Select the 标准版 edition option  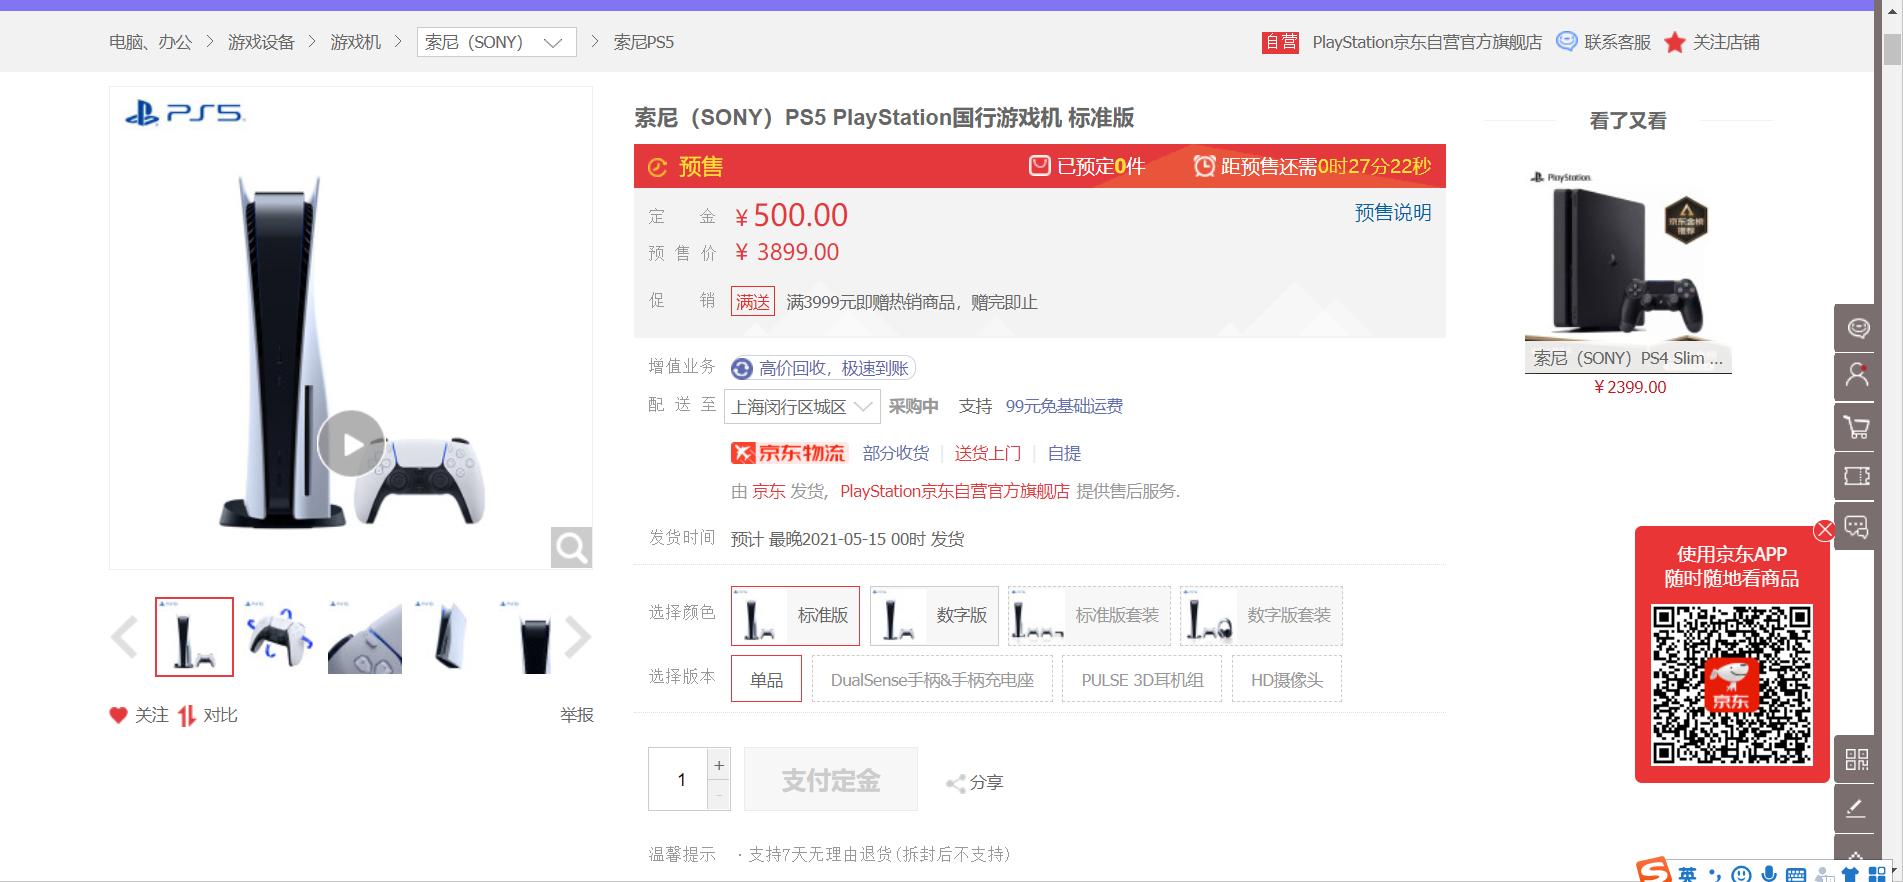[x=795, y=615]
